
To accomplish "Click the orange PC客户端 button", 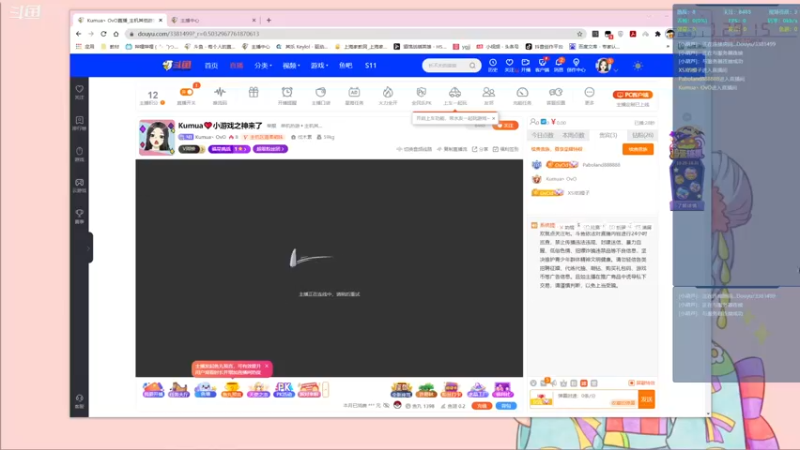I will coord(633,95).
